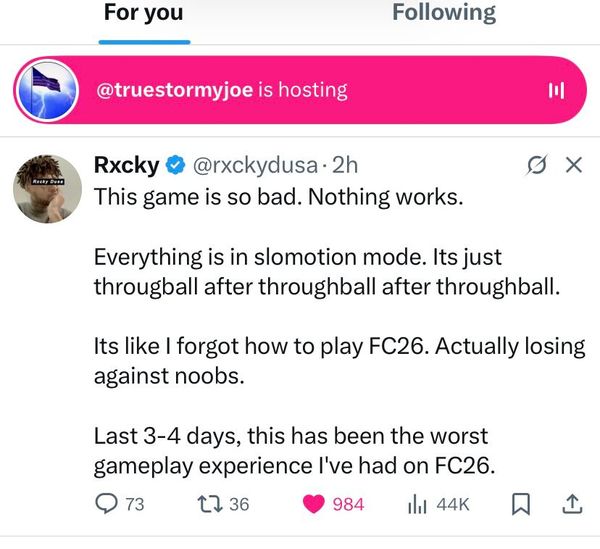Unlike the tweet with the pink heart
The width and height of the screenshot is (600, 549).
click(x=315, y=504)
